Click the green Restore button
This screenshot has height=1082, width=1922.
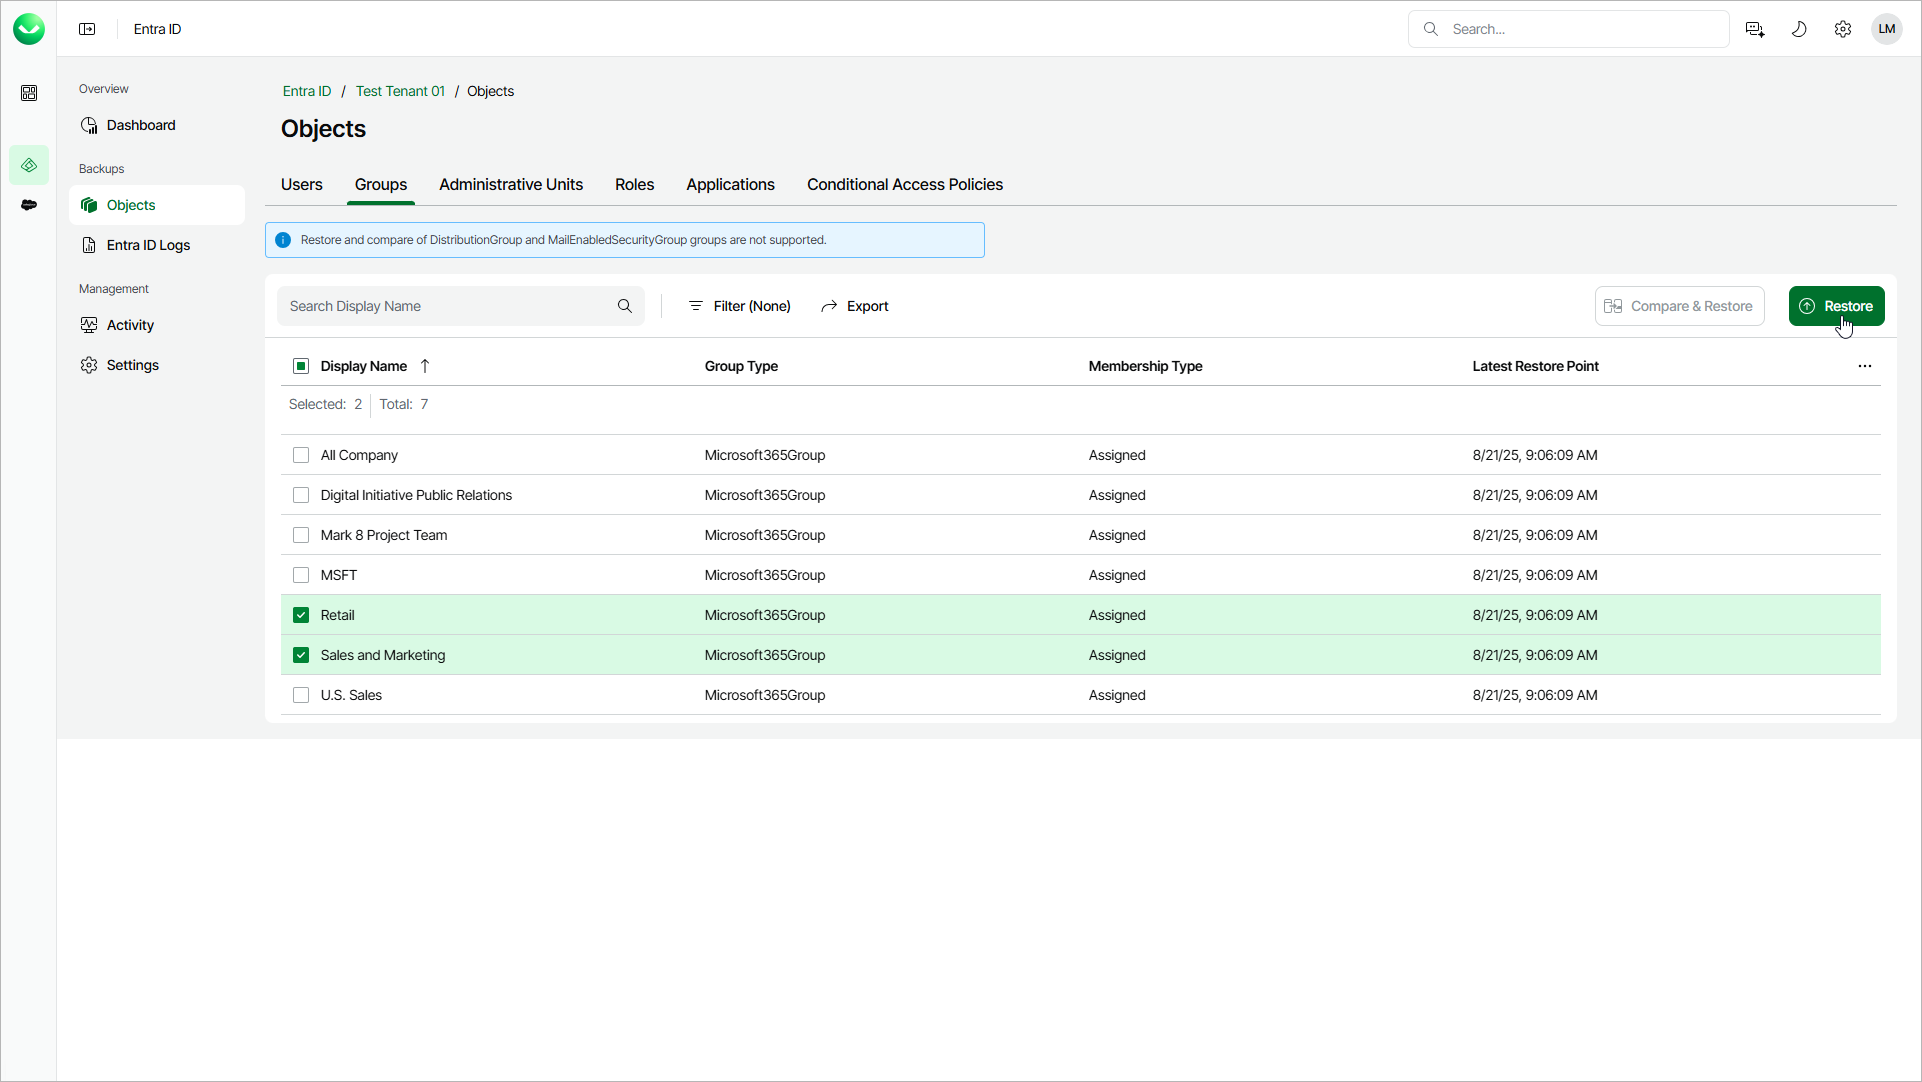pos(1836,306)
